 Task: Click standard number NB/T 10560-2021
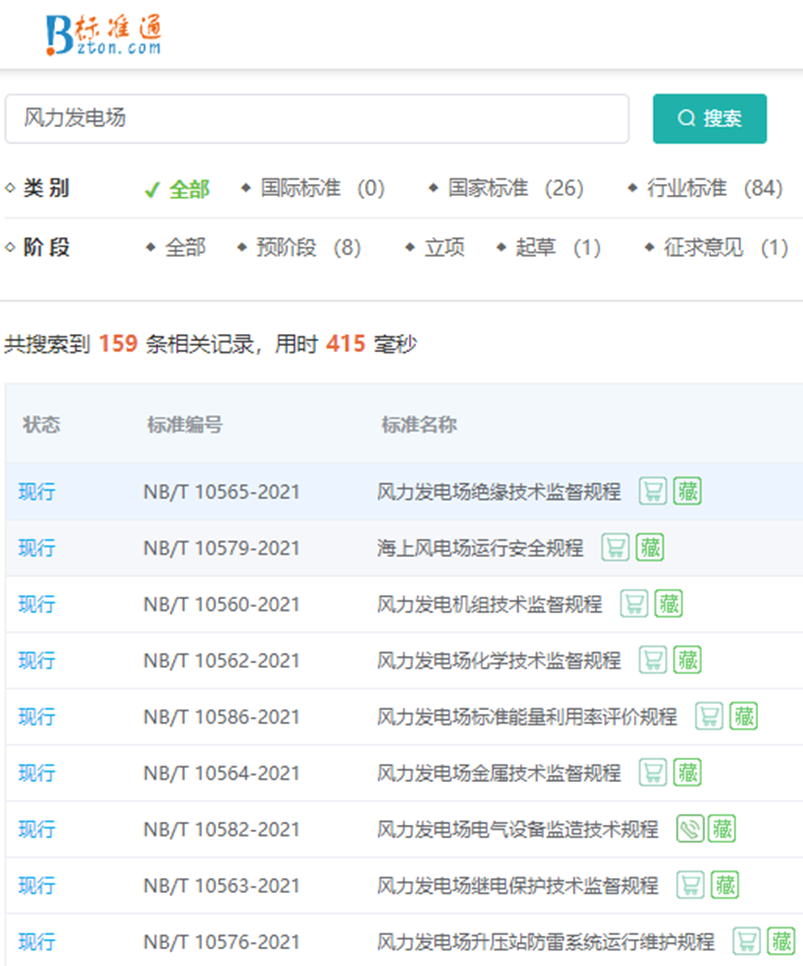point(222,604)
